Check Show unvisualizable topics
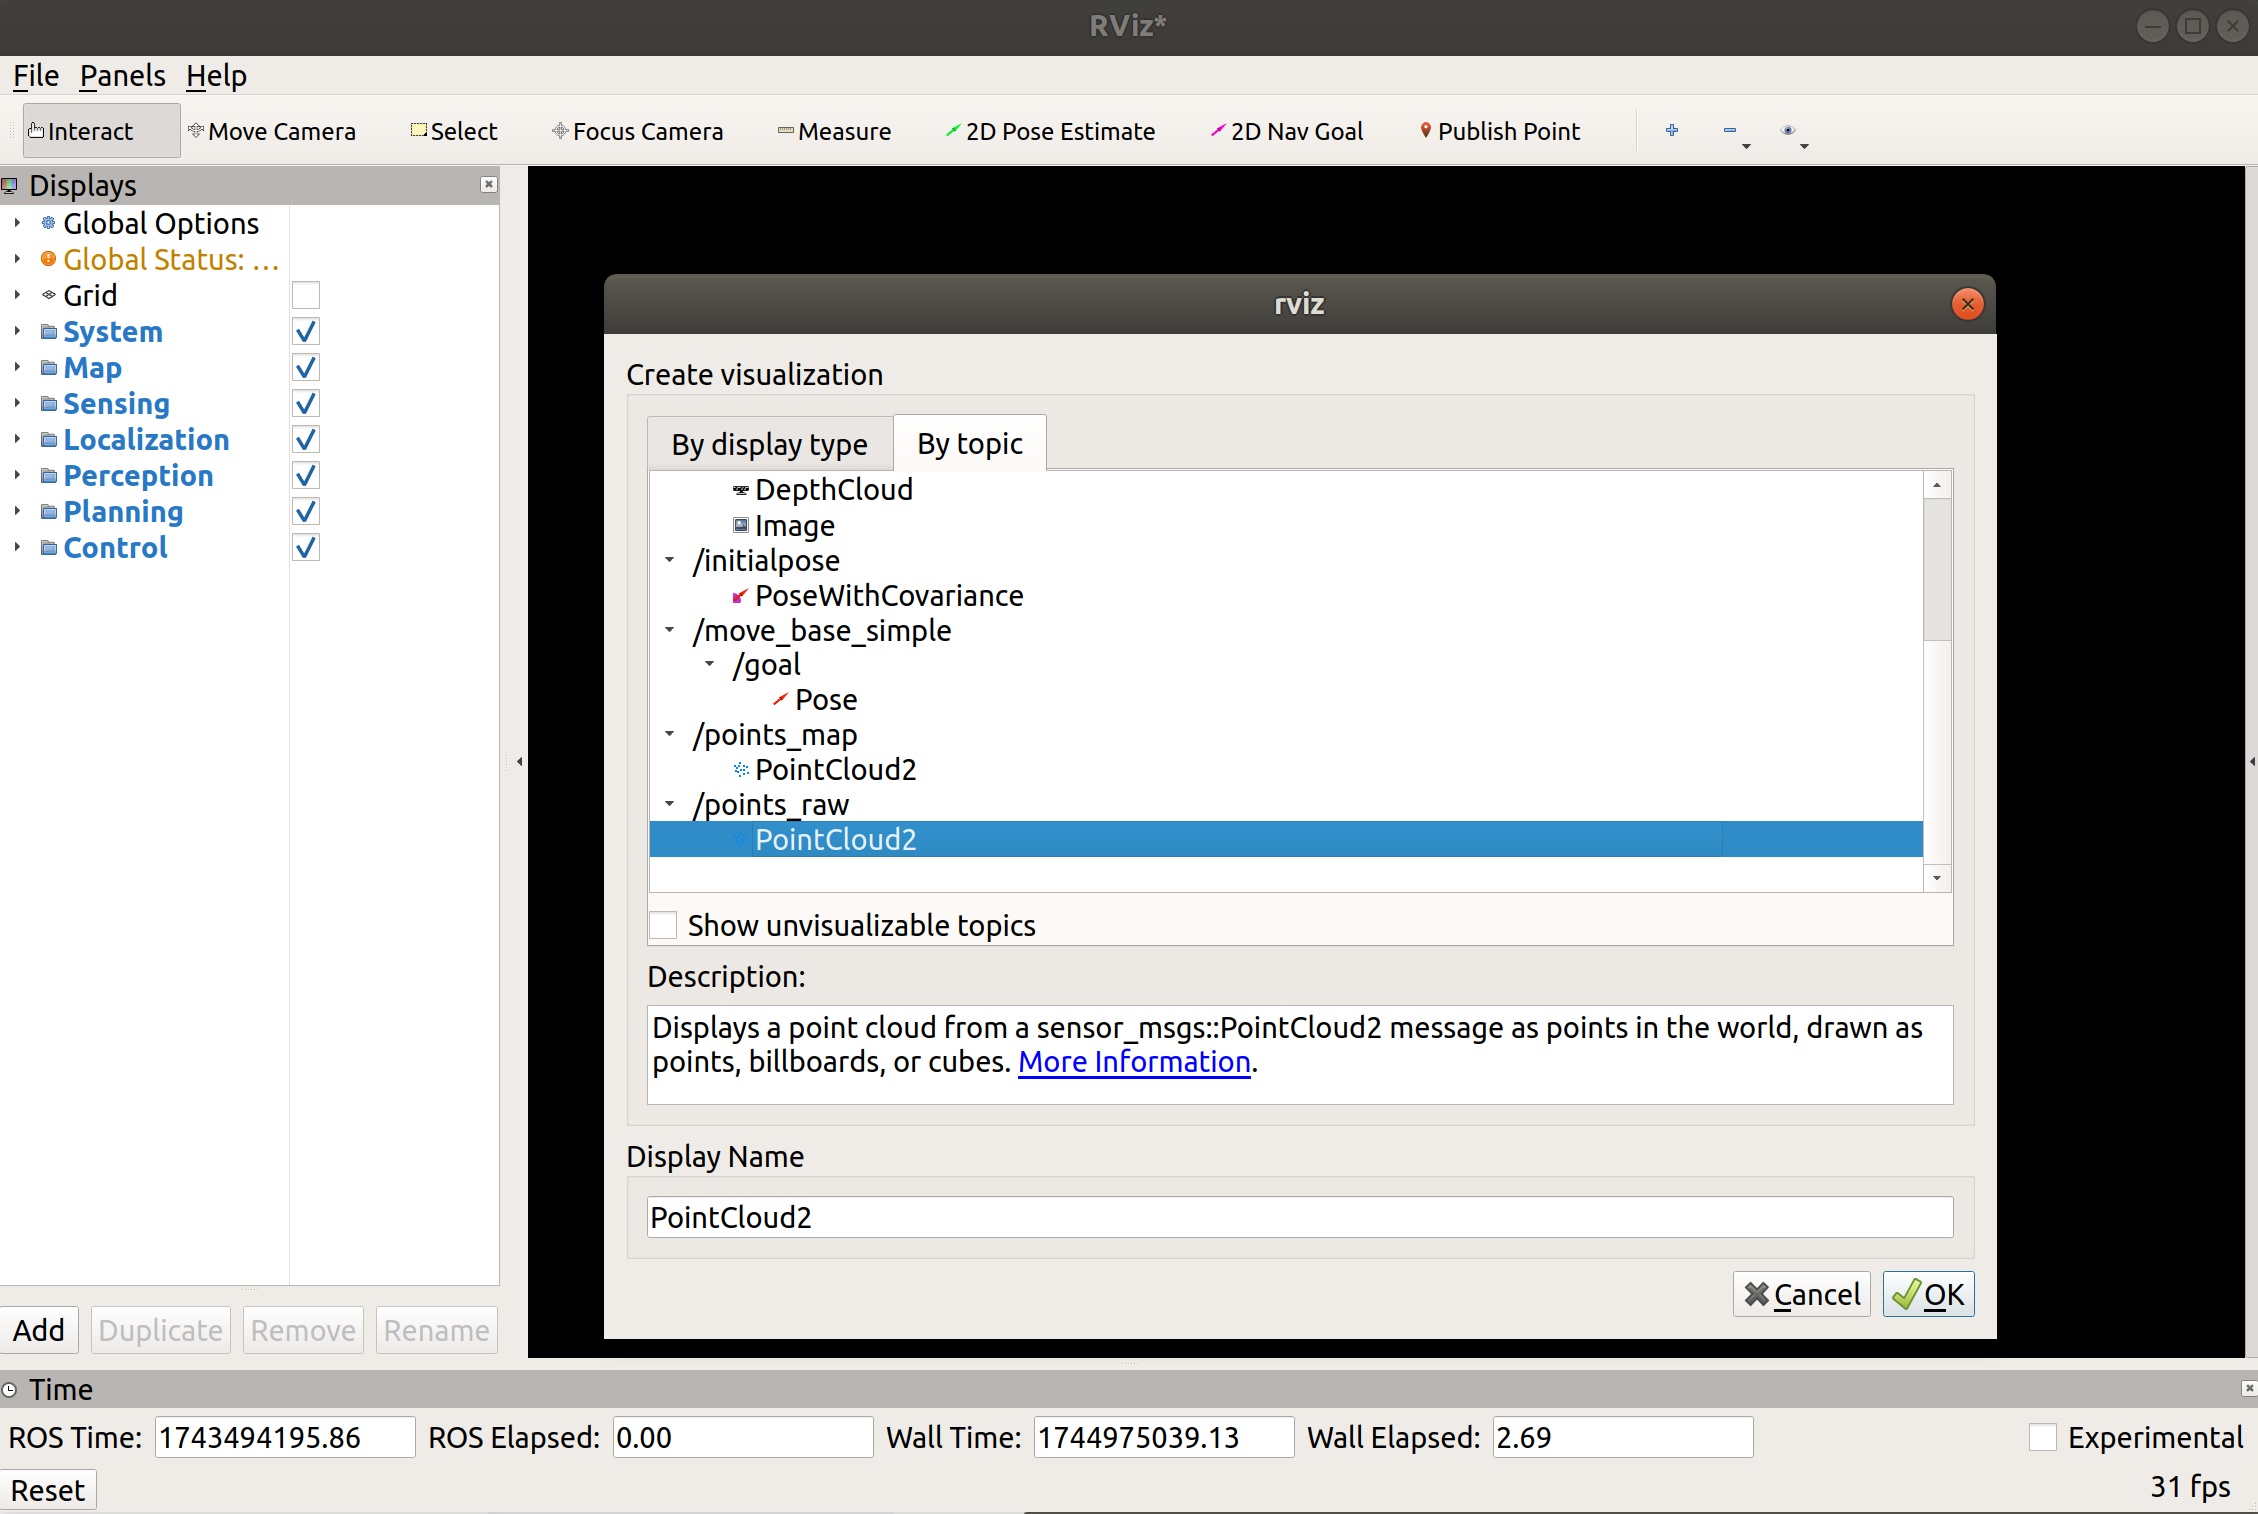Image resolution: width=2258 pixels, height=1514 pixels. (664, 925)
